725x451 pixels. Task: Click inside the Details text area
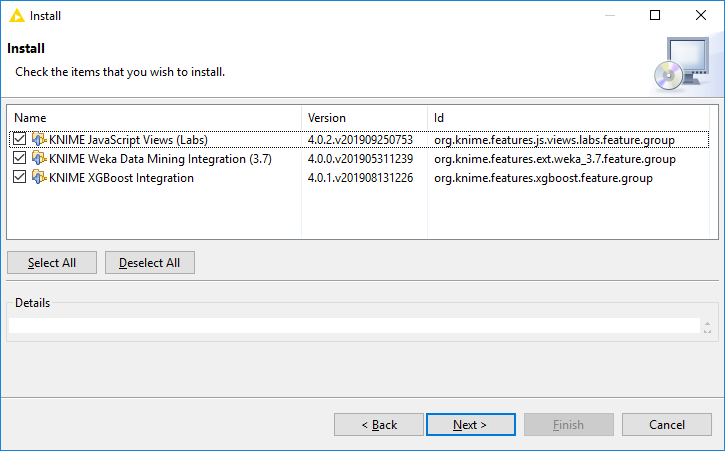tap(354, 325)
